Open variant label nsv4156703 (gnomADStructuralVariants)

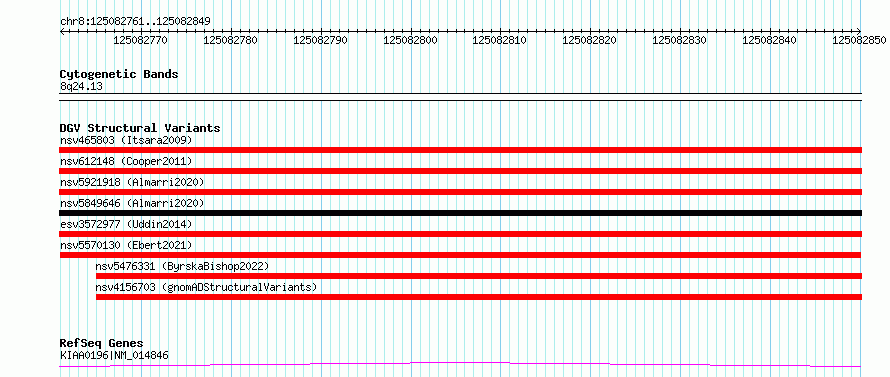tap(206, 287)
